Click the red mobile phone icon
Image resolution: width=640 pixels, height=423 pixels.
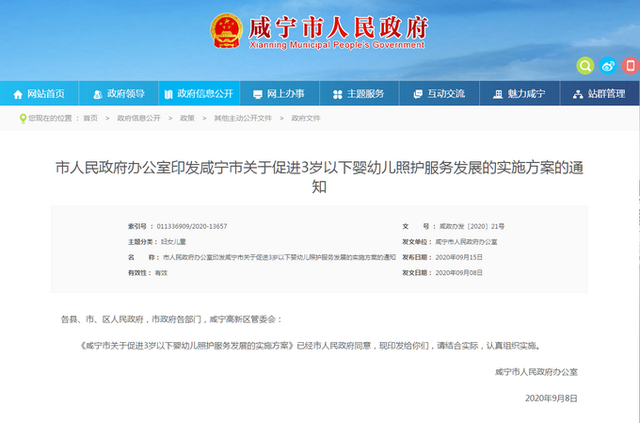point(631,66)
